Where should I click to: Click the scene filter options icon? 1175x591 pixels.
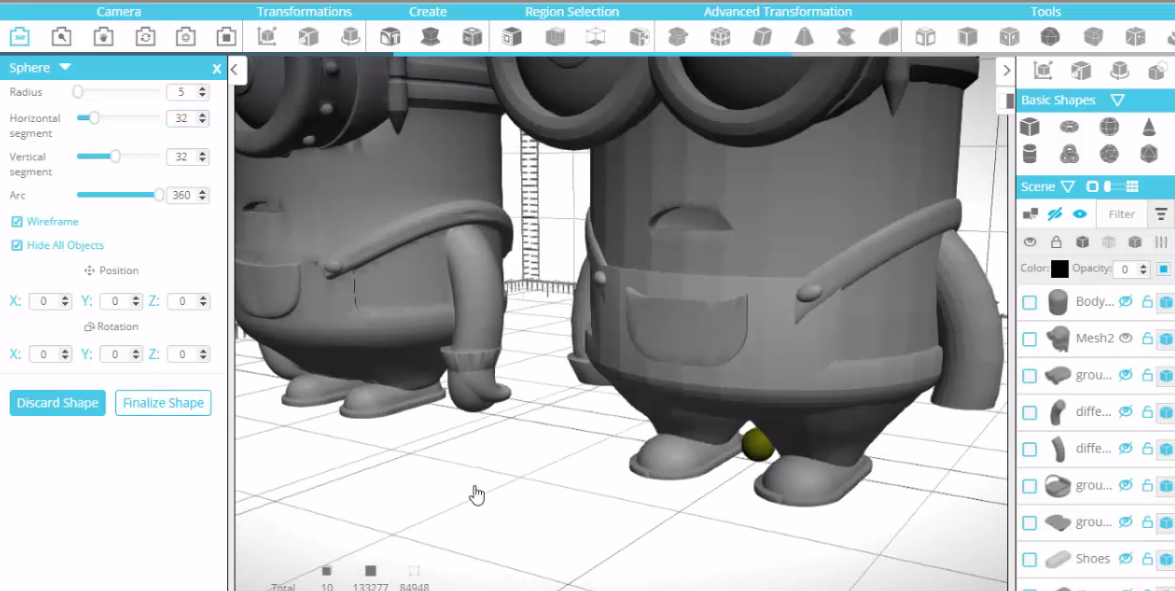pyautogui.click(x=1161, y=213)
